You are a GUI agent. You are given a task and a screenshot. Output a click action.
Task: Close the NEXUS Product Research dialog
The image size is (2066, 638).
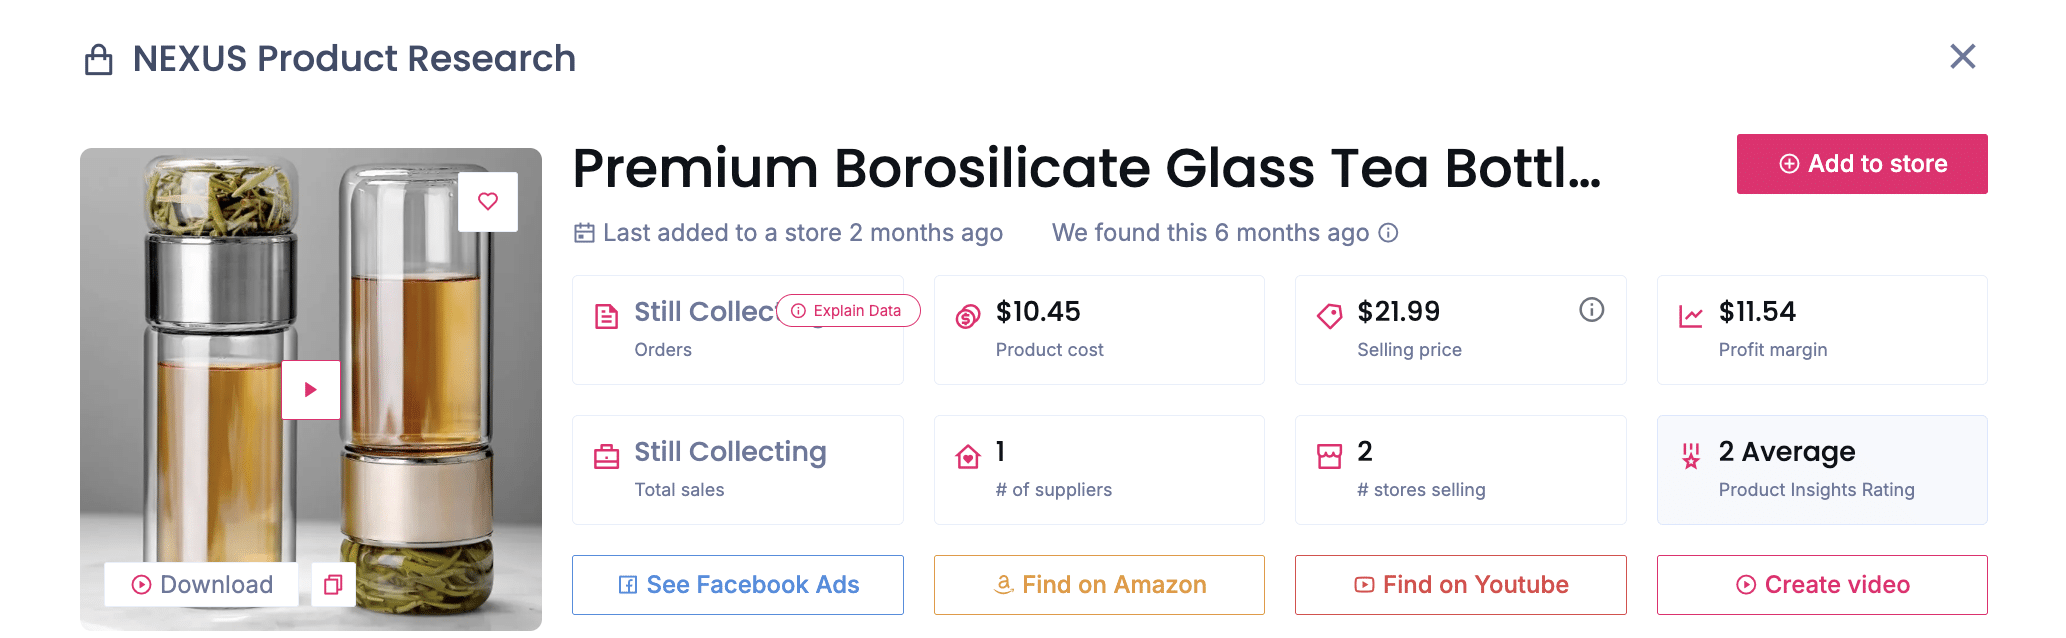[1962, 57]
